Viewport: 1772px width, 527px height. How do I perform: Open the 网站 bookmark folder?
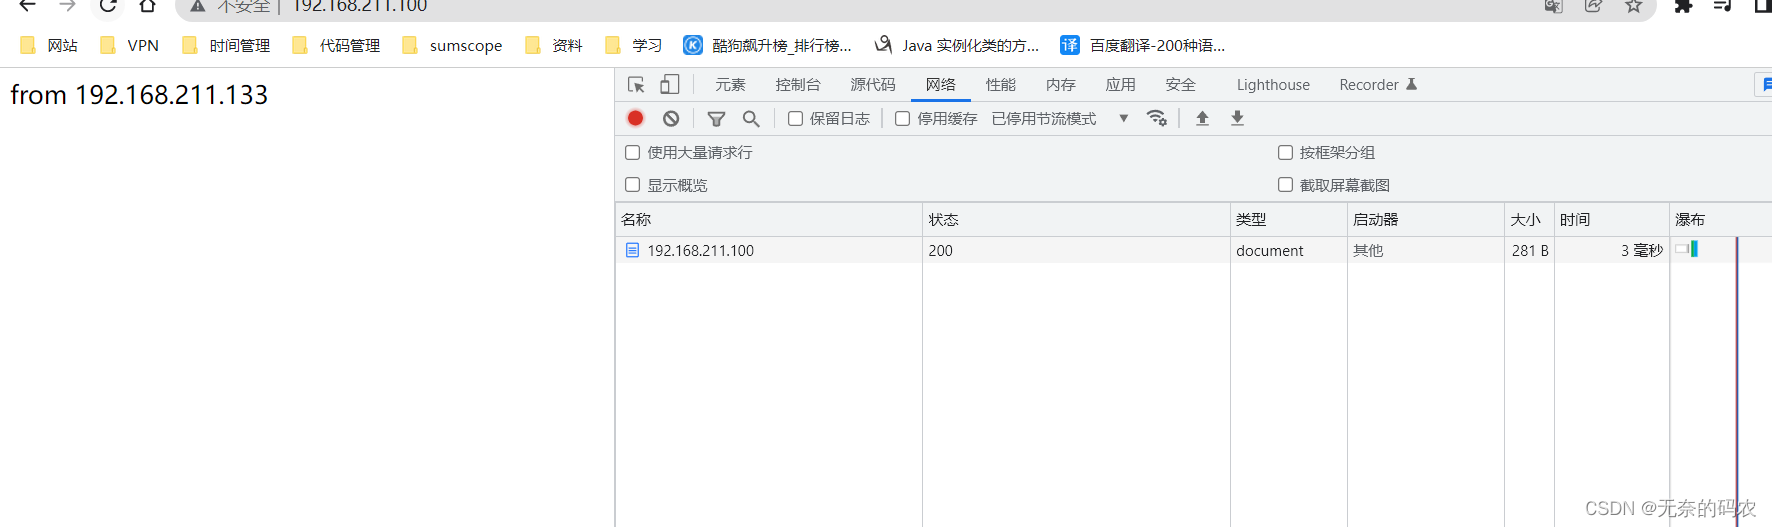pyautogui.click(x=49, y=45)
